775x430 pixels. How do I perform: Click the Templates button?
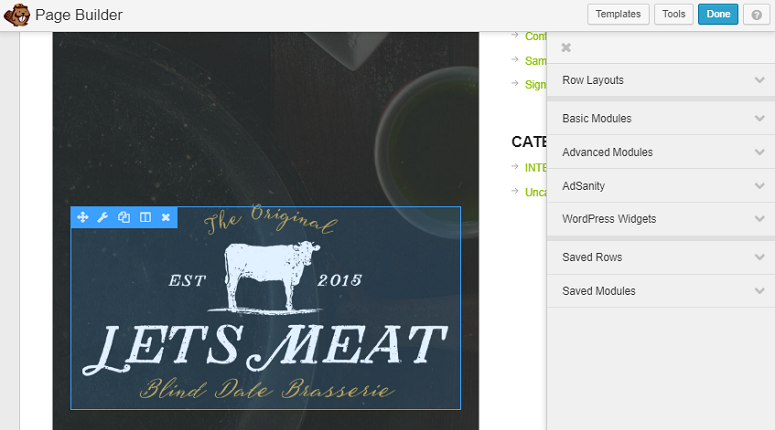(618, 14)
